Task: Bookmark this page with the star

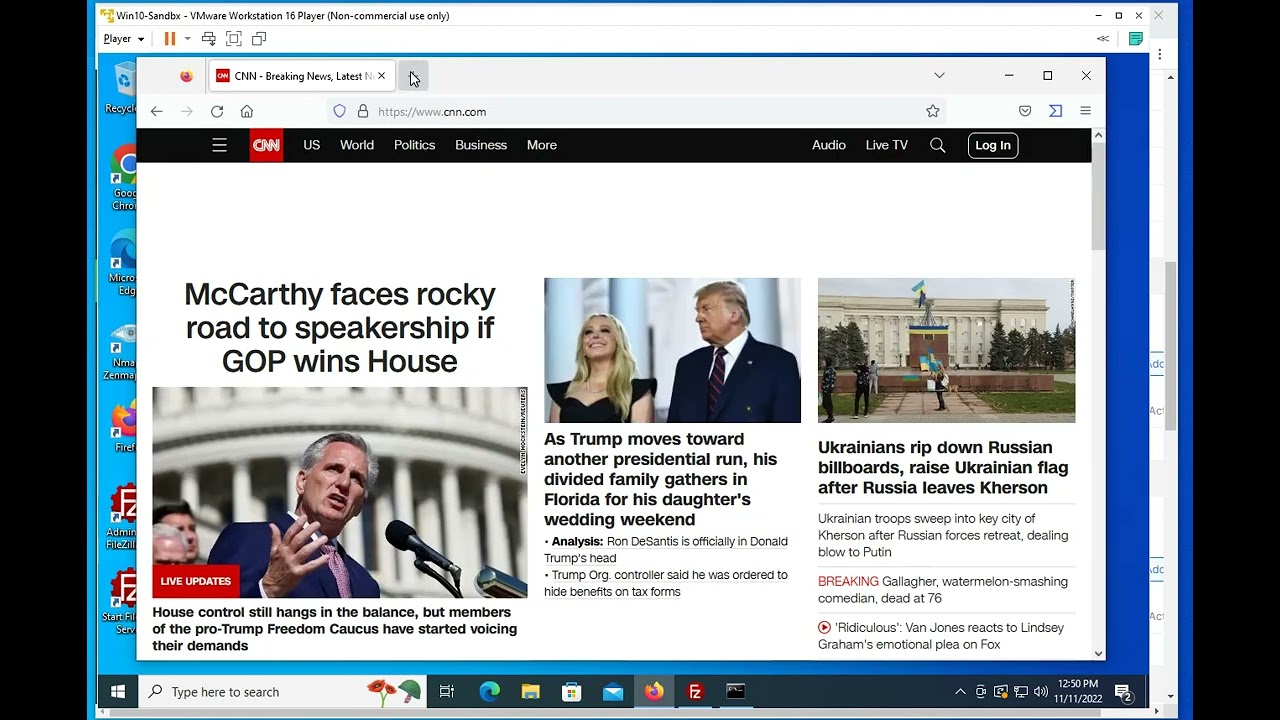Action: click(x=933, y=111)
